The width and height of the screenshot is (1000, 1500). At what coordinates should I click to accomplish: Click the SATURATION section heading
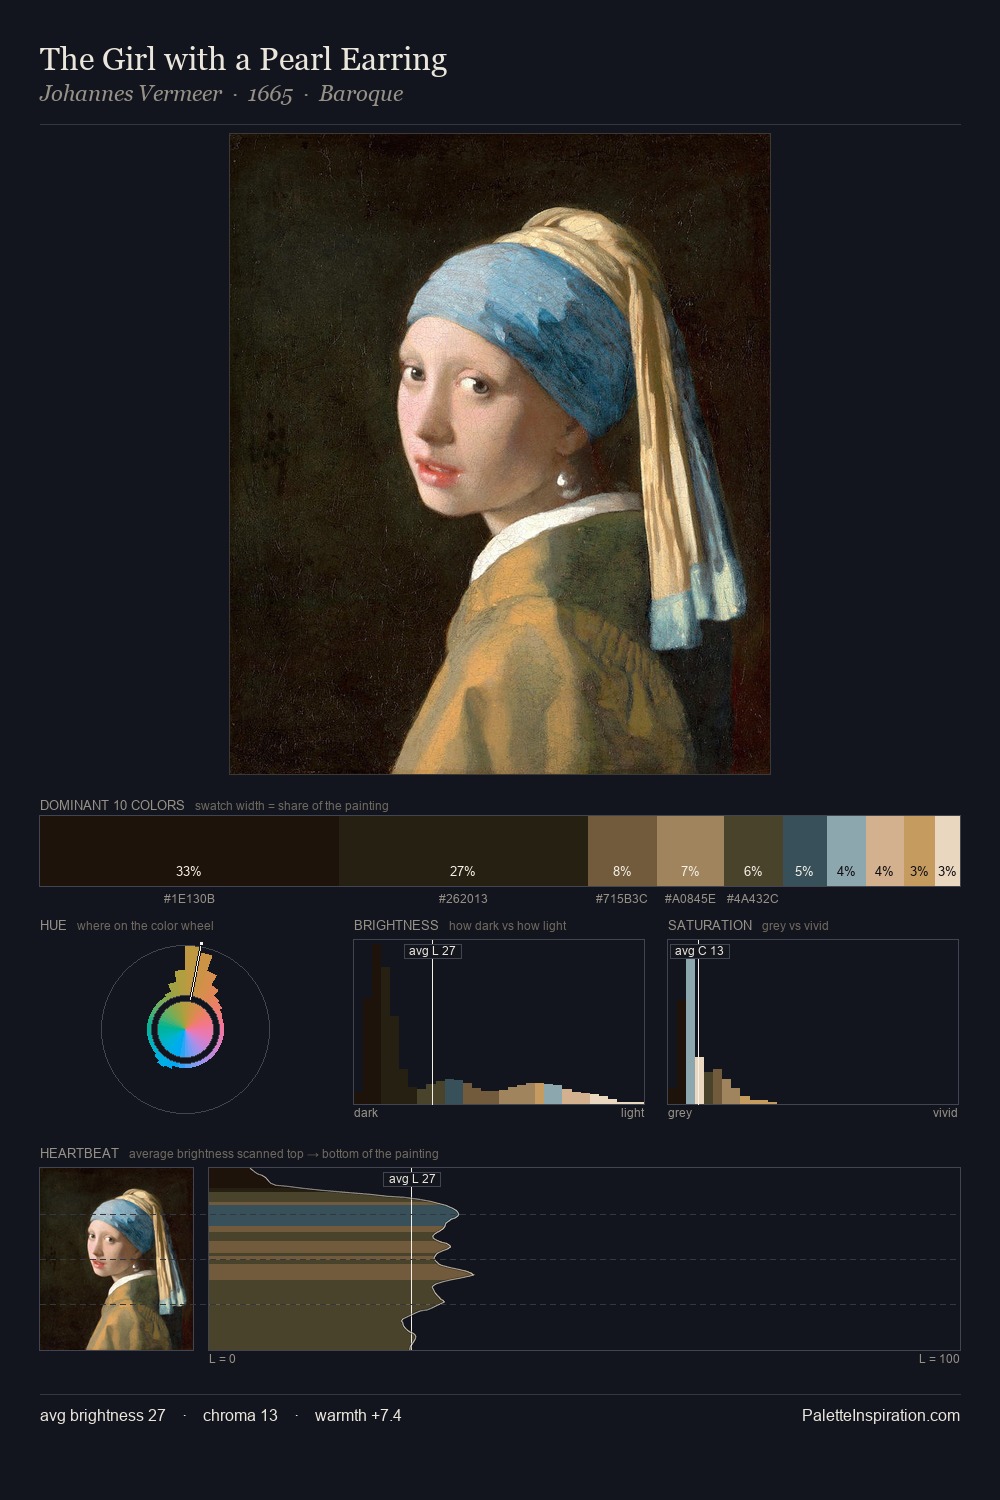[x=710, y=925]
